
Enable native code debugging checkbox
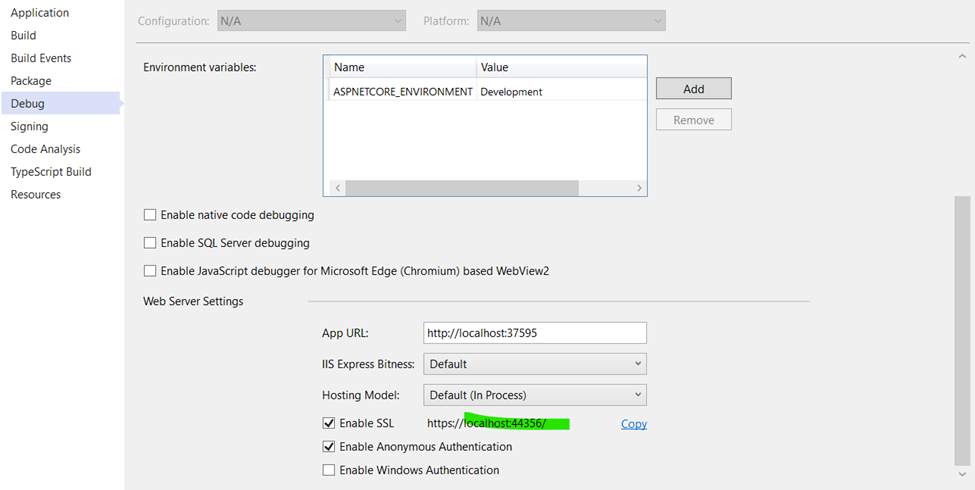pos(151,215)
